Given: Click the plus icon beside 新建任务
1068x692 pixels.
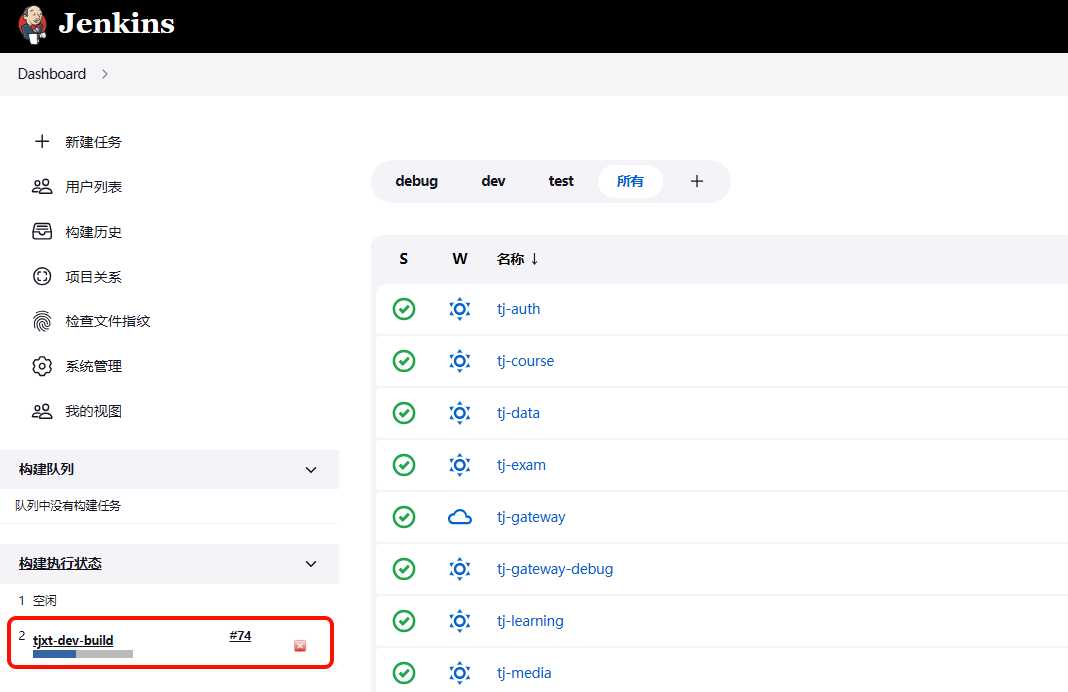Looking at the screenshot, I should click(42, 141).
